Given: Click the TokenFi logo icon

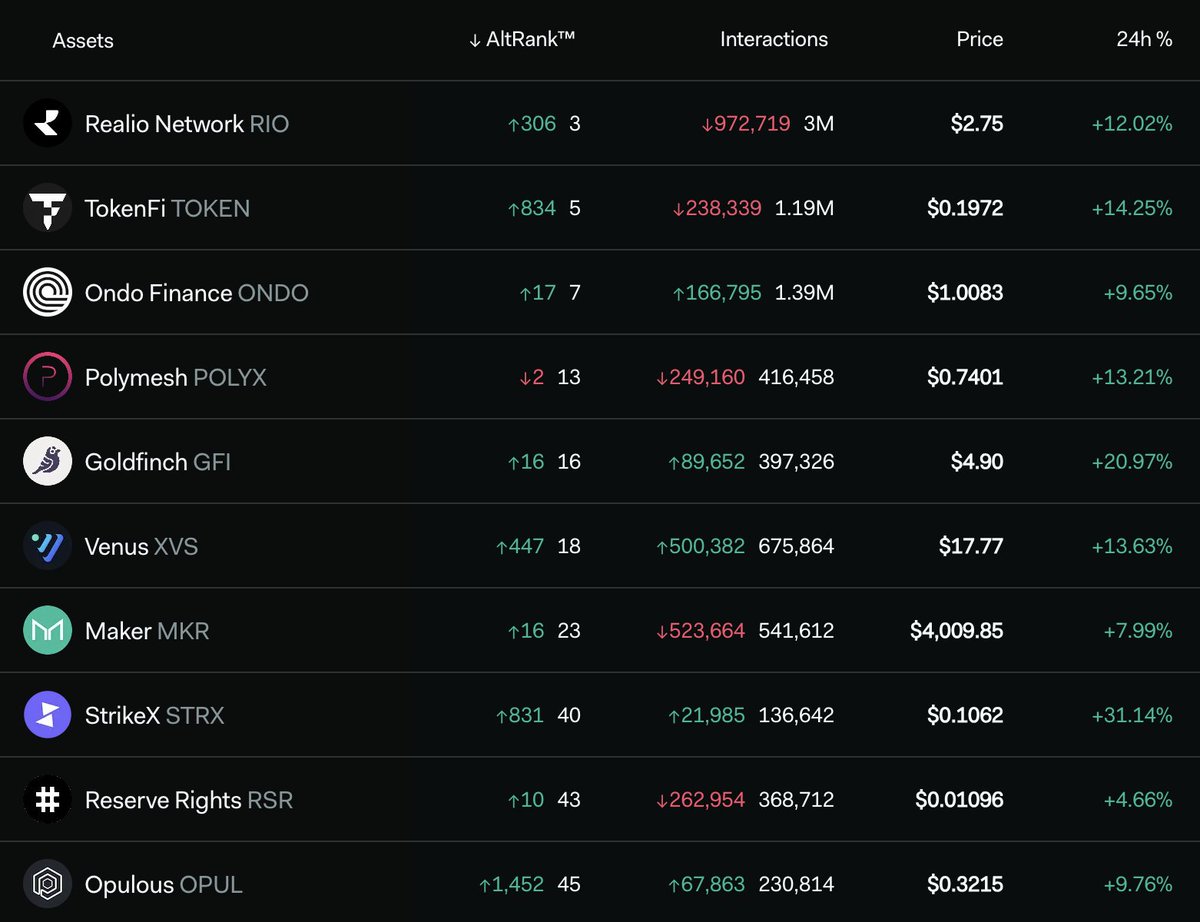Looking at the screenshot, I should [x=47, y=208].
